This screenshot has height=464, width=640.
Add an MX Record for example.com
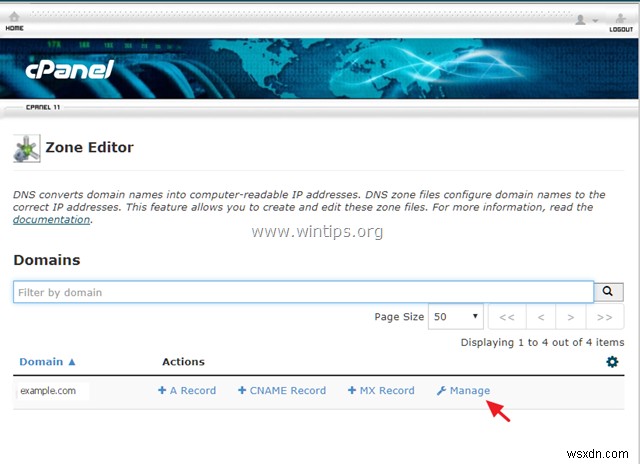[381, 391]
